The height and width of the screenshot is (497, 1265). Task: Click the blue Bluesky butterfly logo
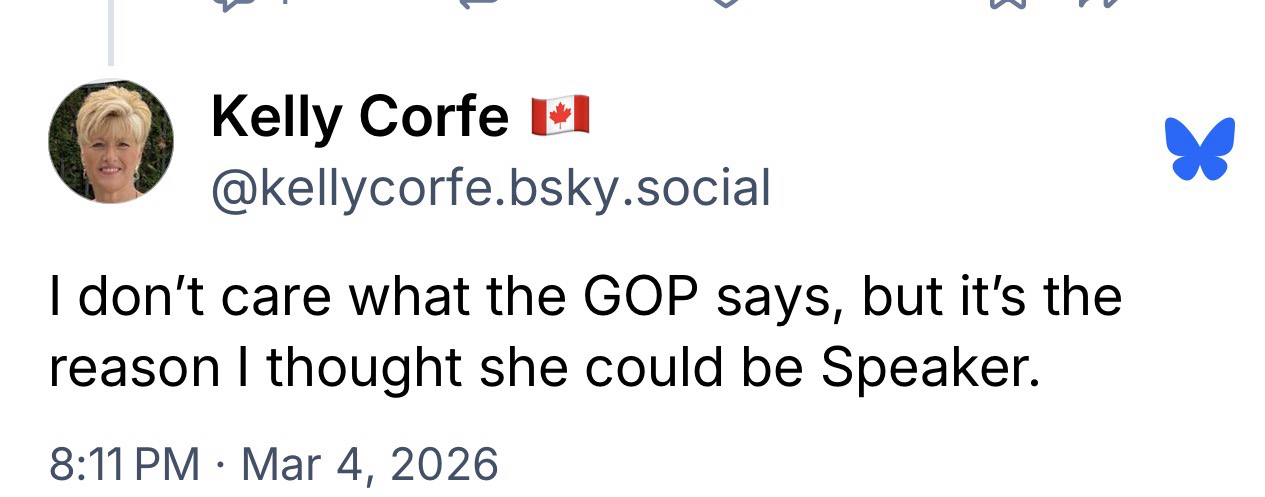click(x=1199, y=148)
